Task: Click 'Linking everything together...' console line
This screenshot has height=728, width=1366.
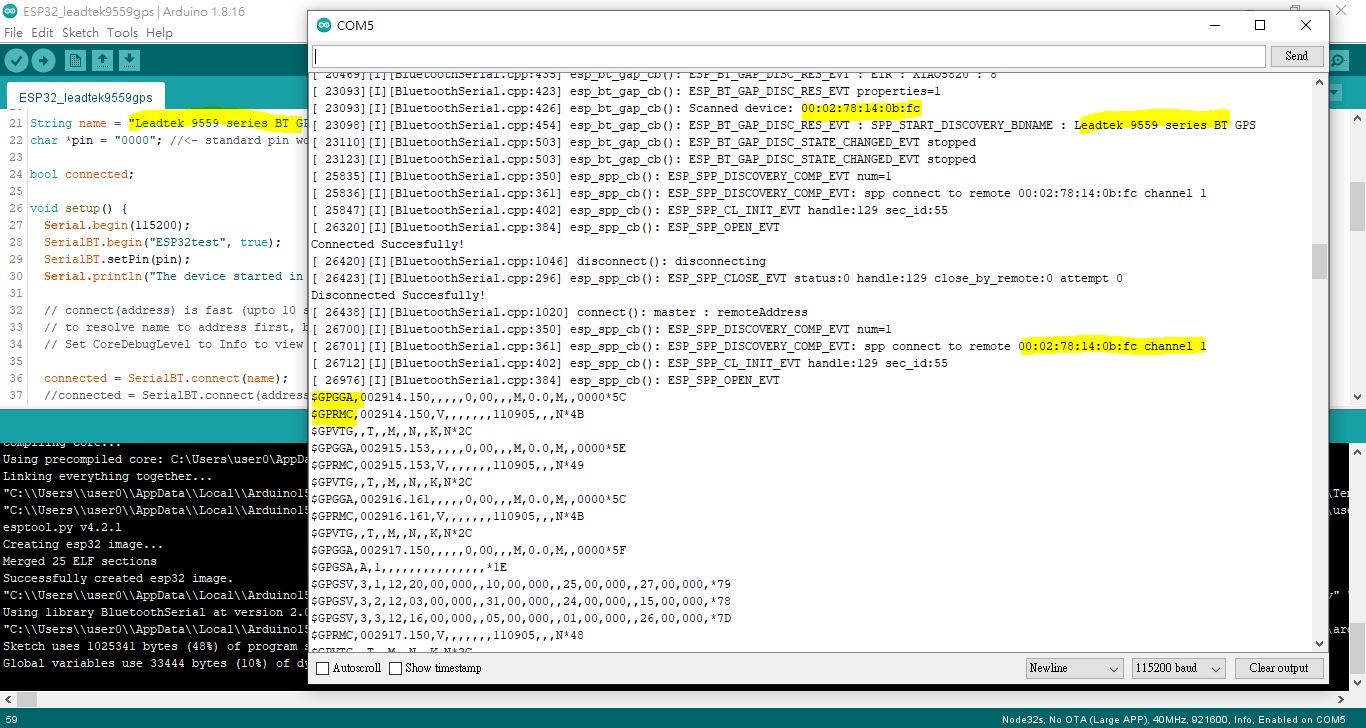Action: click(x=108, y=476)
